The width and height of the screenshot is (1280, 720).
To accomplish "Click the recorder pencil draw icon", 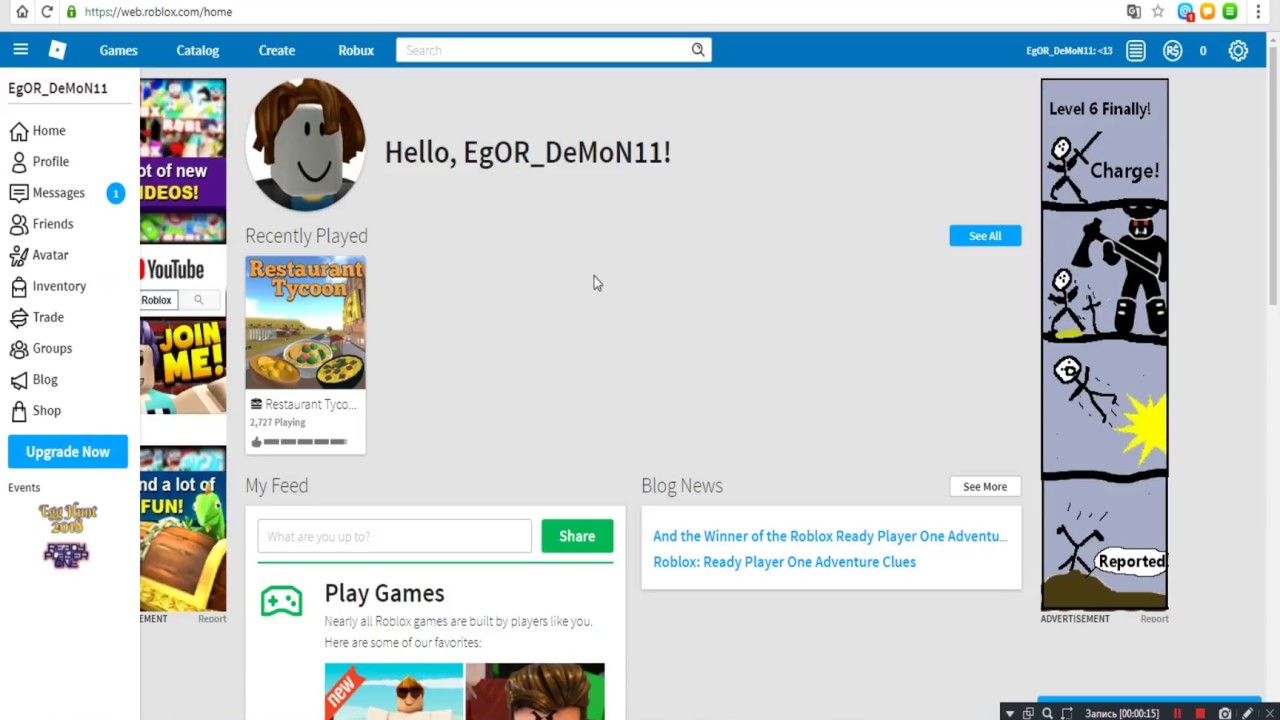I will click(x=1247, y=713).
